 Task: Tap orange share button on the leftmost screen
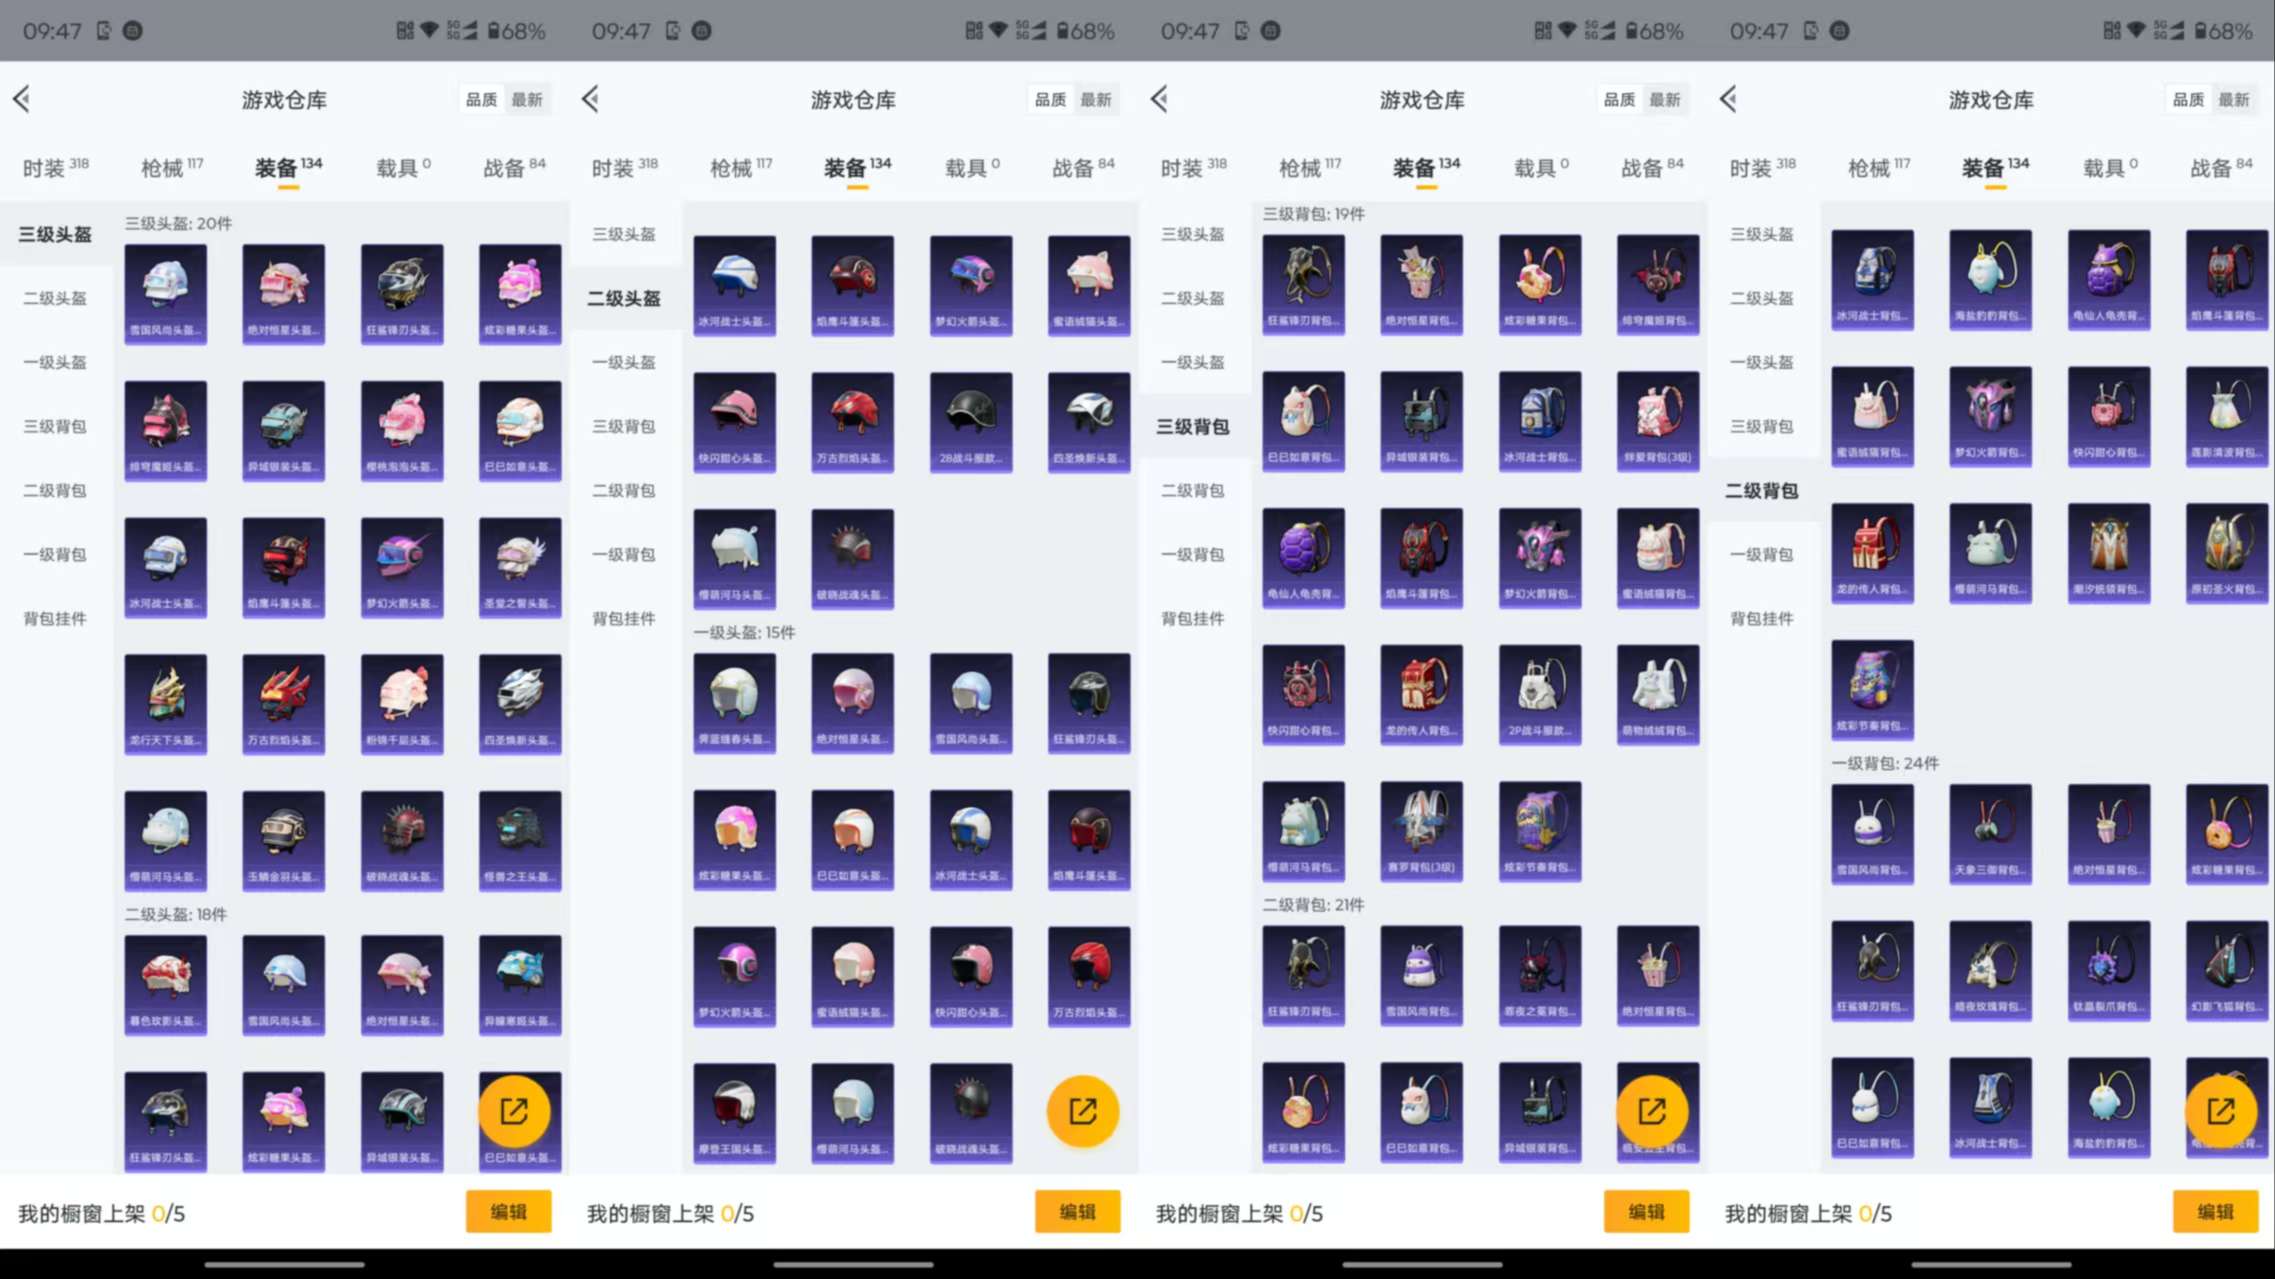[514, 1111]
